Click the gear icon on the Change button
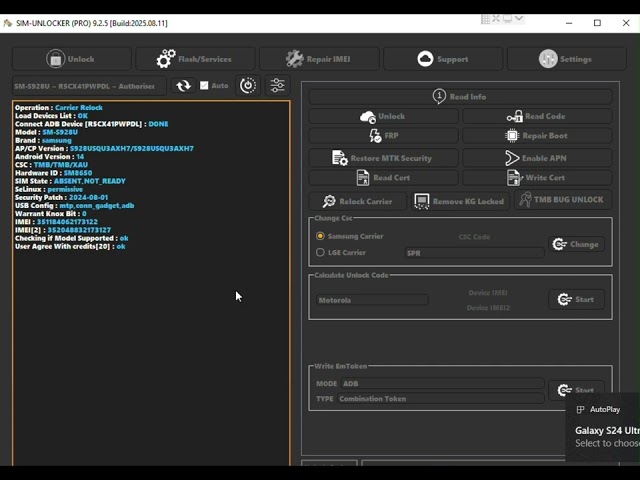Image resolution: width=640 pixels, height=480 pixels. [x=559, y=244]
